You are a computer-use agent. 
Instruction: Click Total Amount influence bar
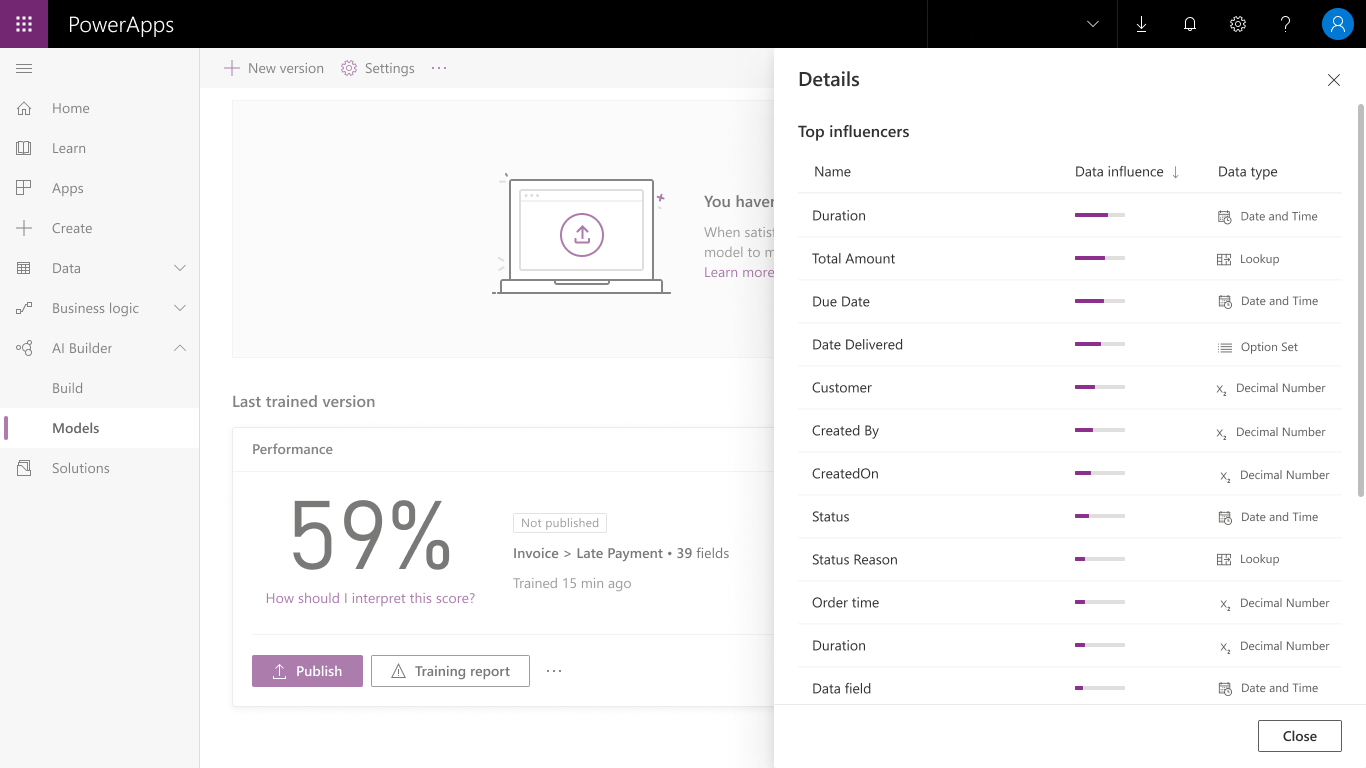pyautogui.click(x=1100, y=258)
